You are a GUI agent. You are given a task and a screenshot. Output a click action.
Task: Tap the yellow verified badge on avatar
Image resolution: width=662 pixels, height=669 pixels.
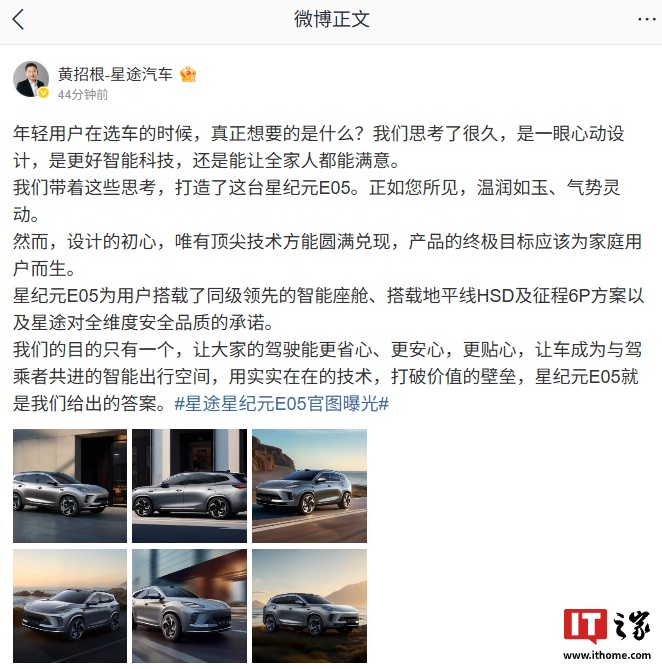(x=44, y=93)
